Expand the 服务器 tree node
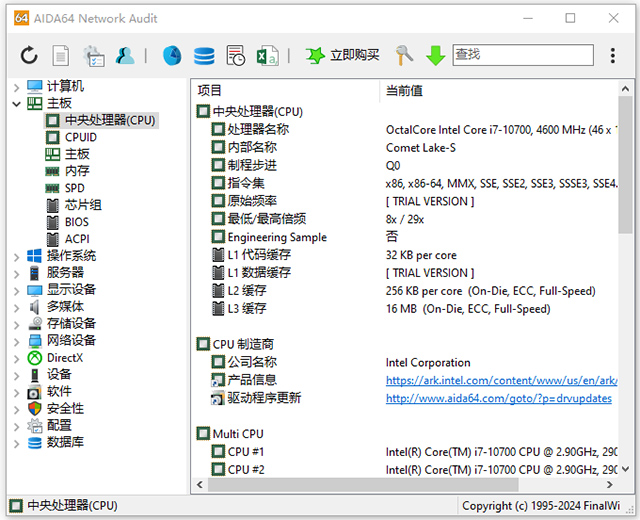This screenshot has width=640, height=520. click(16, 273)
